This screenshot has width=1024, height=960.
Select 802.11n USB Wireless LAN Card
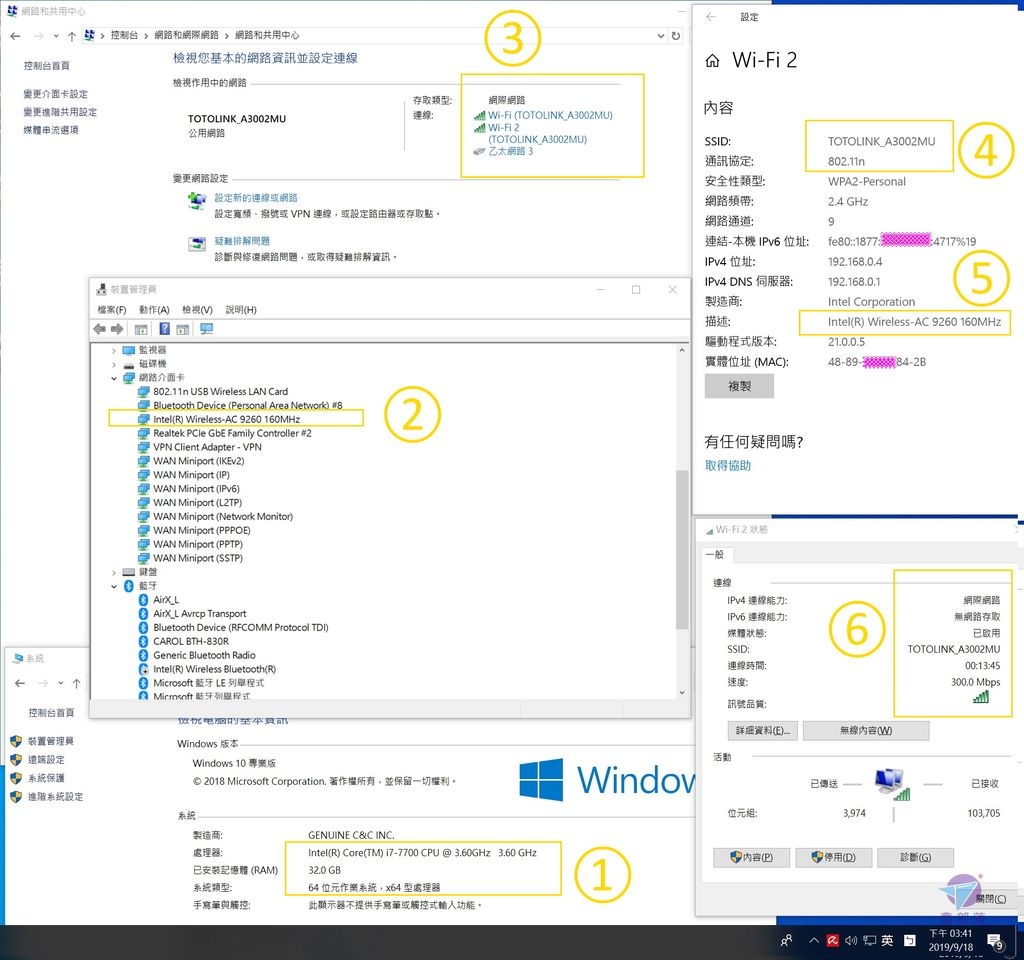[x=220, y=392]
